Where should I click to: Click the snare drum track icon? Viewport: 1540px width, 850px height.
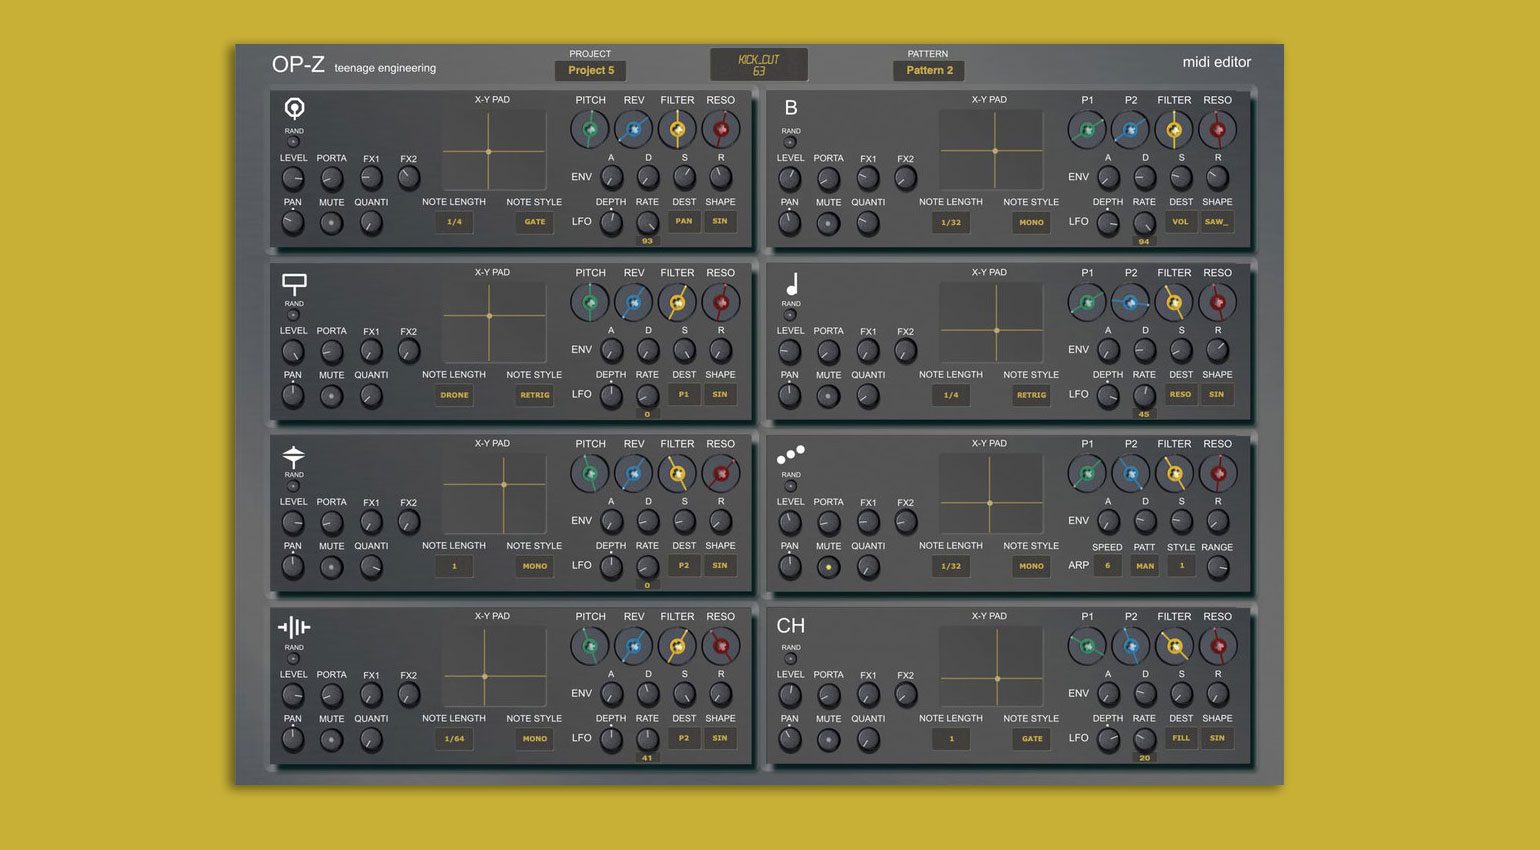(x=294, y=284)
